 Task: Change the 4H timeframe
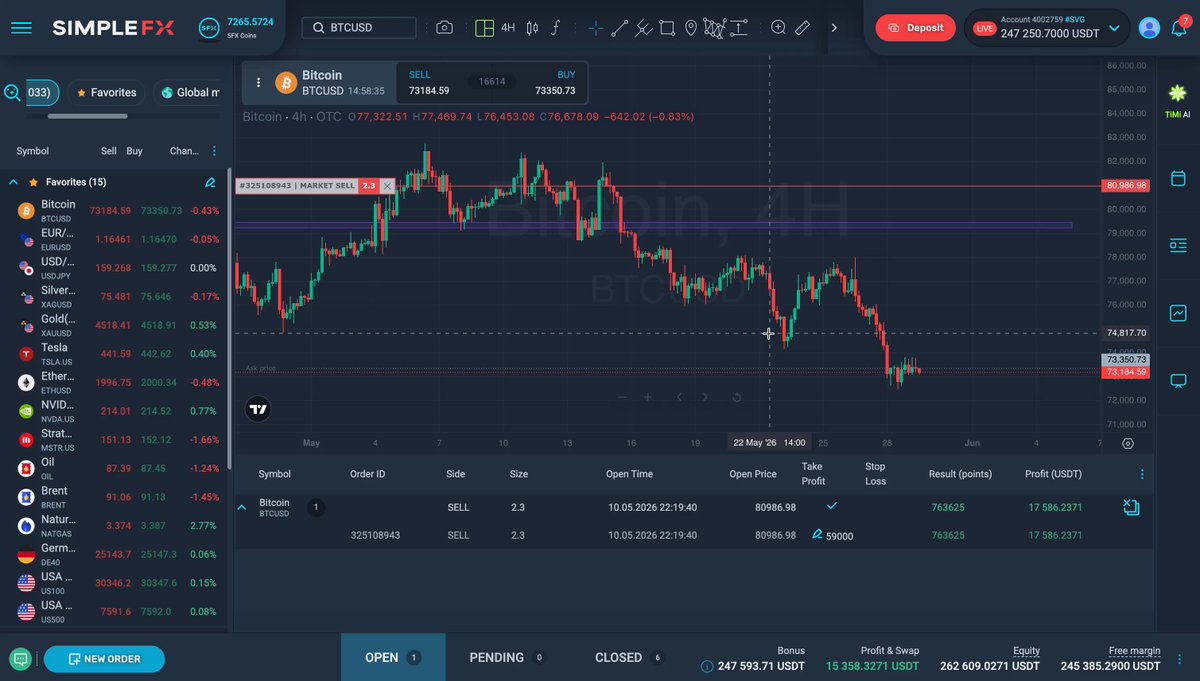click(x=508, y=28)
